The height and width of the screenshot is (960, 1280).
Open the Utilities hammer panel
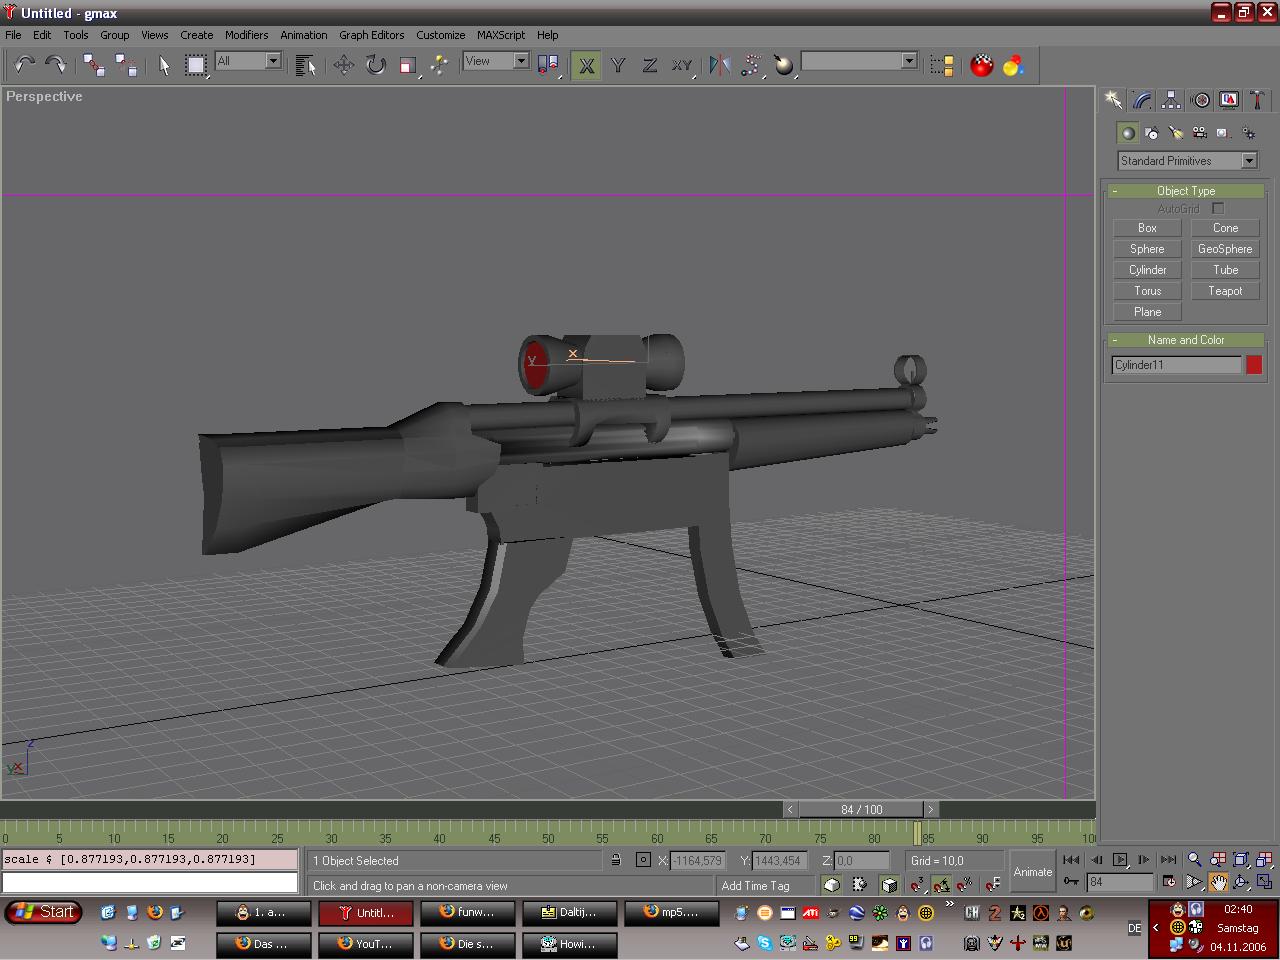[1258, 100]
